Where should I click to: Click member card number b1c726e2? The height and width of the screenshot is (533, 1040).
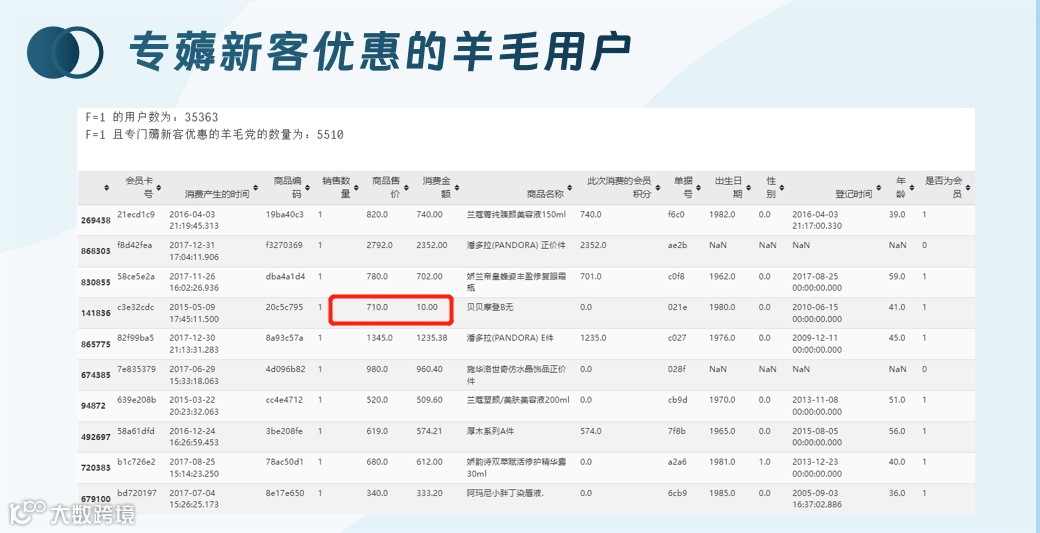[x=136, y=462]
